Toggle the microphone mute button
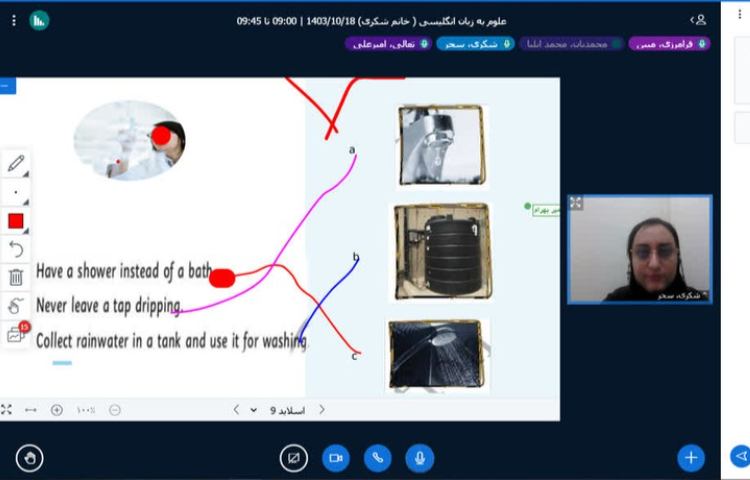Screen dimensions: 750x480 coord(419,458)
